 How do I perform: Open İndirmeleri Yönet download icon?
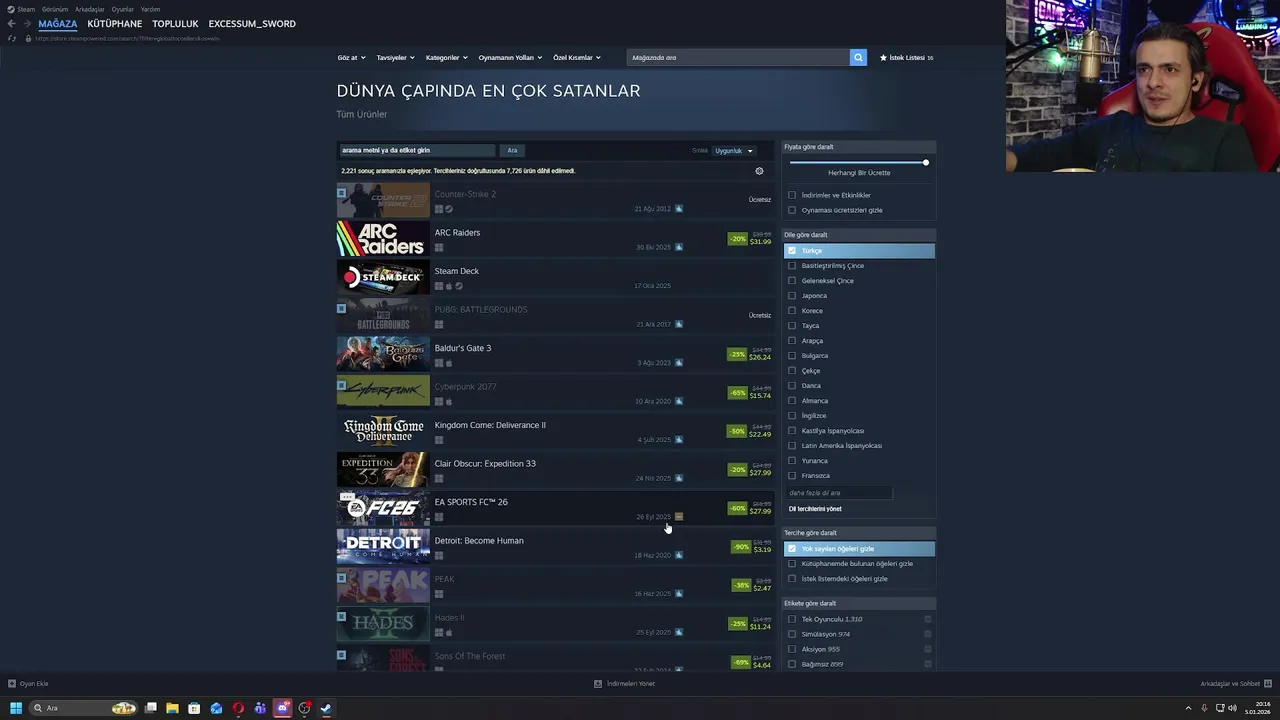[598, 684]
